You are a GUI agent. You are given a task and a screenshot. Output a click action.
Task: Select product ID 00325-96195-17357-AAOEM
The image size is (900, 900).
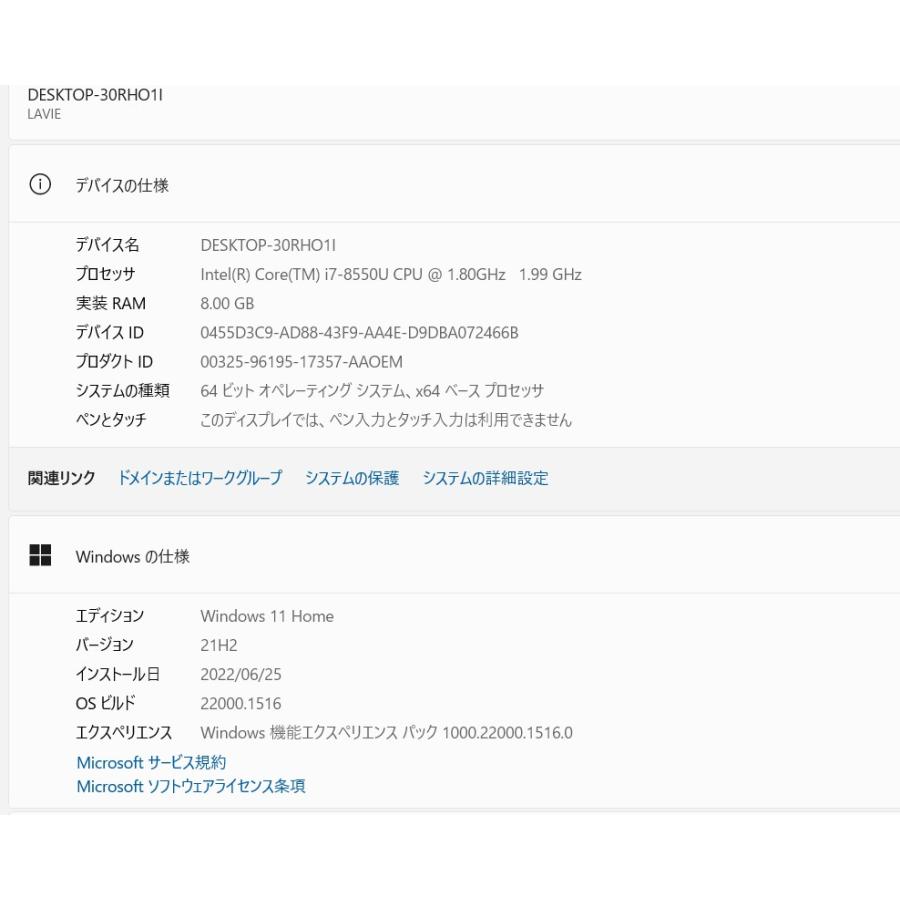[301, 362]
